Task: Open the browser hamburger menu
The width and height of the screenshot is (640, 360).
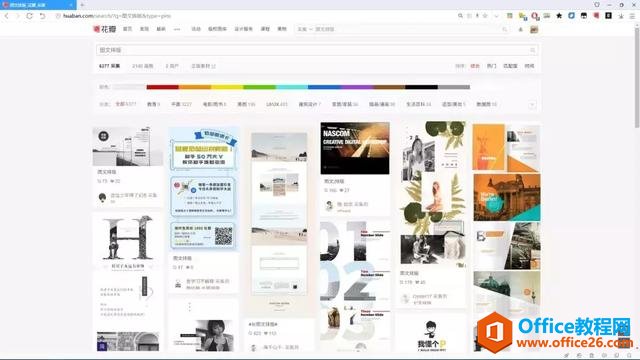Action: (632, 16)
